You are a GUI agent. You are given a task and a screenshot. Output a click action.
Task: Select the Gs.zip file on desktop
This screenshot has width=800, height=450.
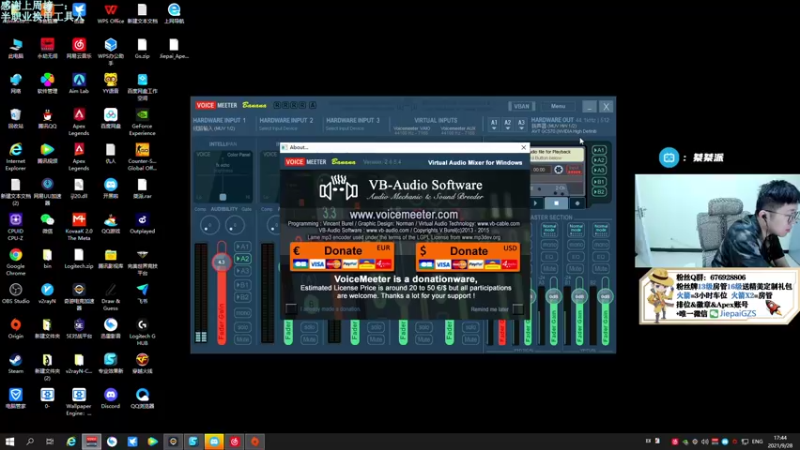[x=142, y=48]
